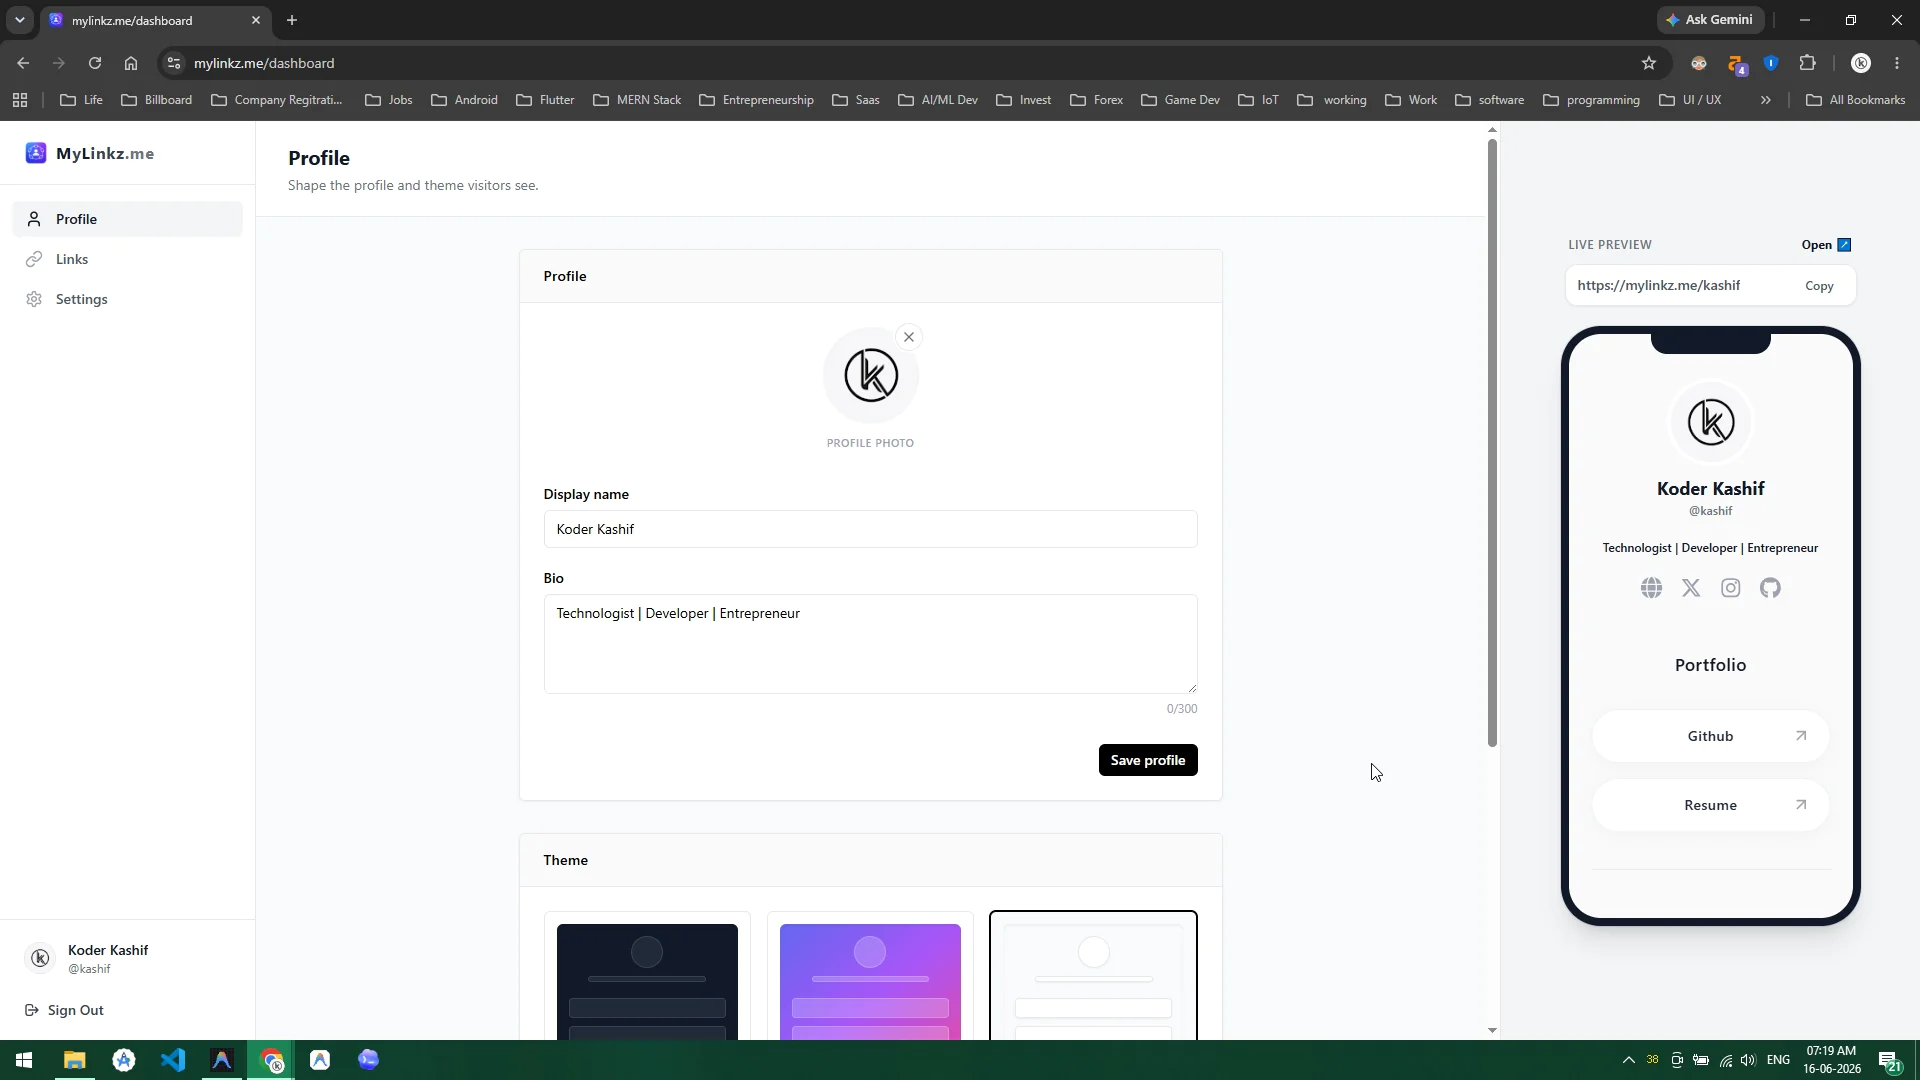Open Chrome three-dot menu
This screenshot has height=1080, width=1920.
pyautogui.click(x=1897, y=63)
